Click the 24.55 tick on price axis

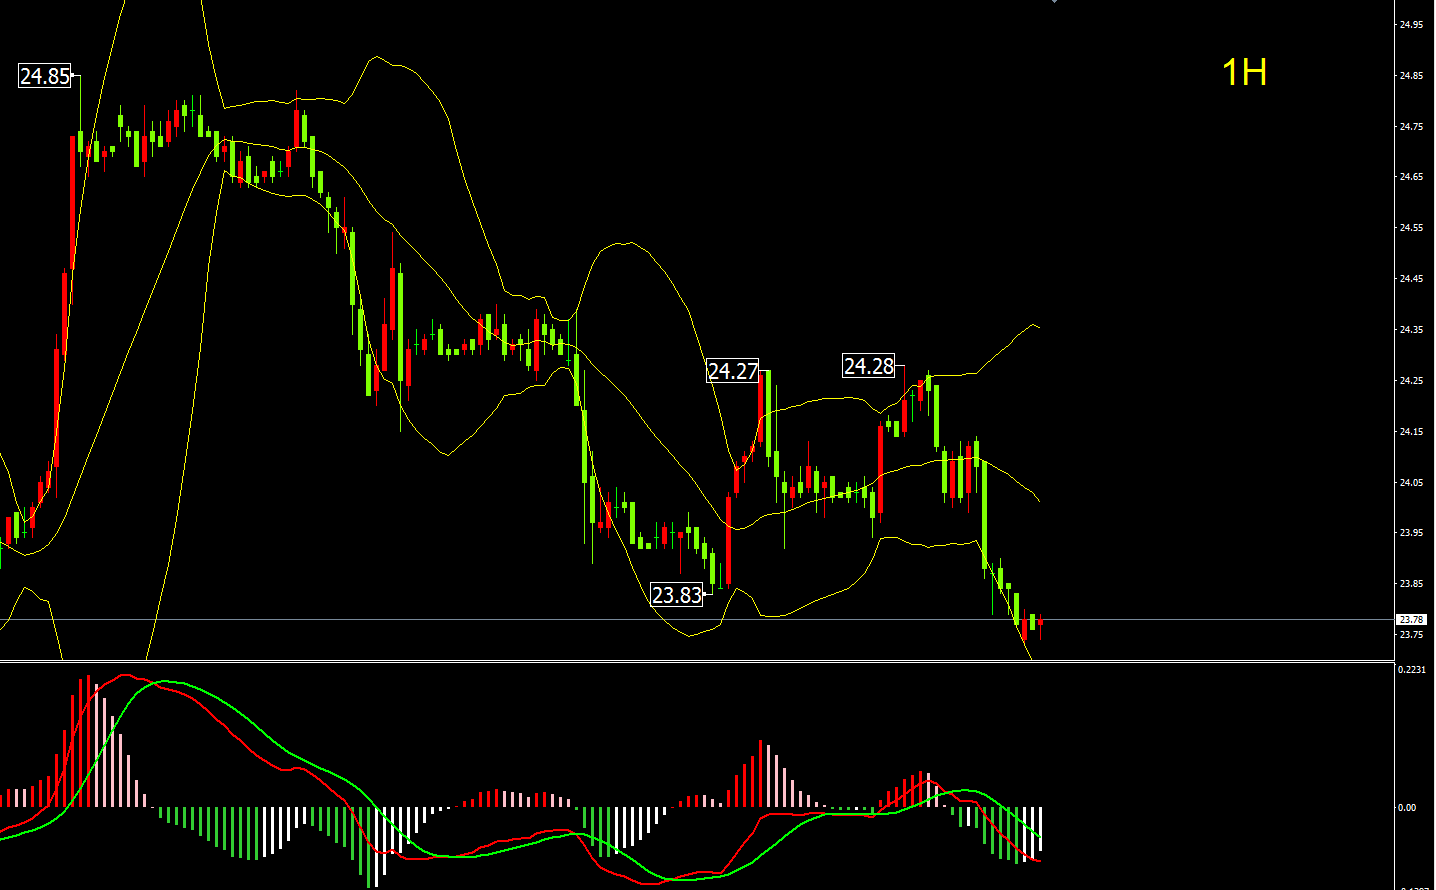click(x=1411, y=228)
